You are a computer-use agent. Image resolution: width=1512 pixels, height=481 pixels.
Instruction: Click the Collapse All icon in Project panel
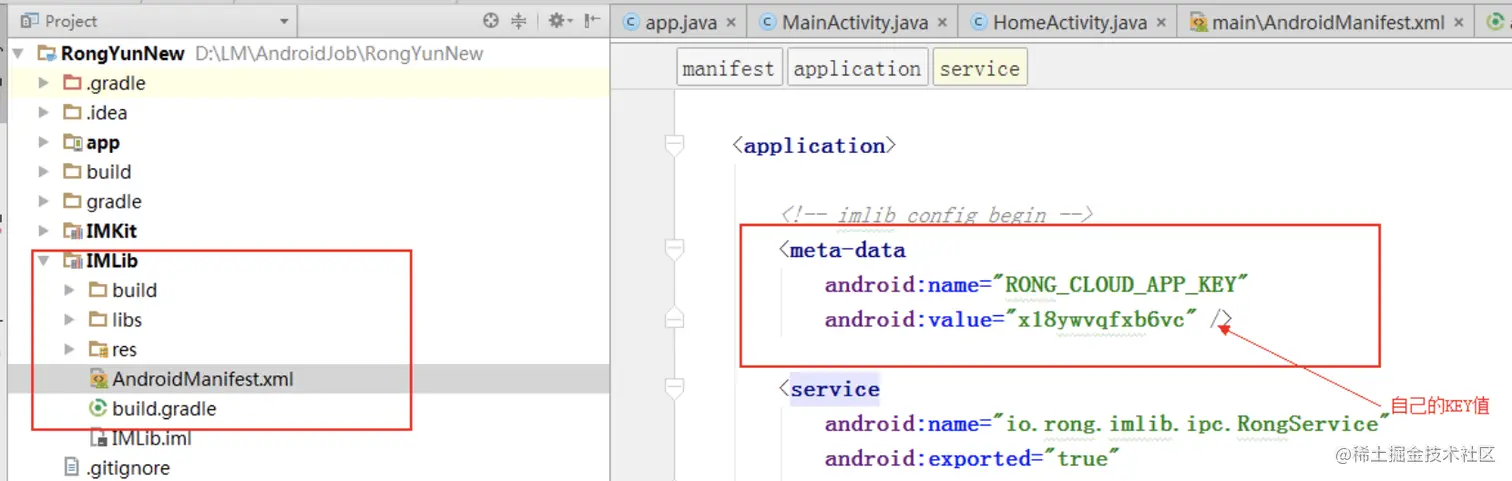click(519, 20)
